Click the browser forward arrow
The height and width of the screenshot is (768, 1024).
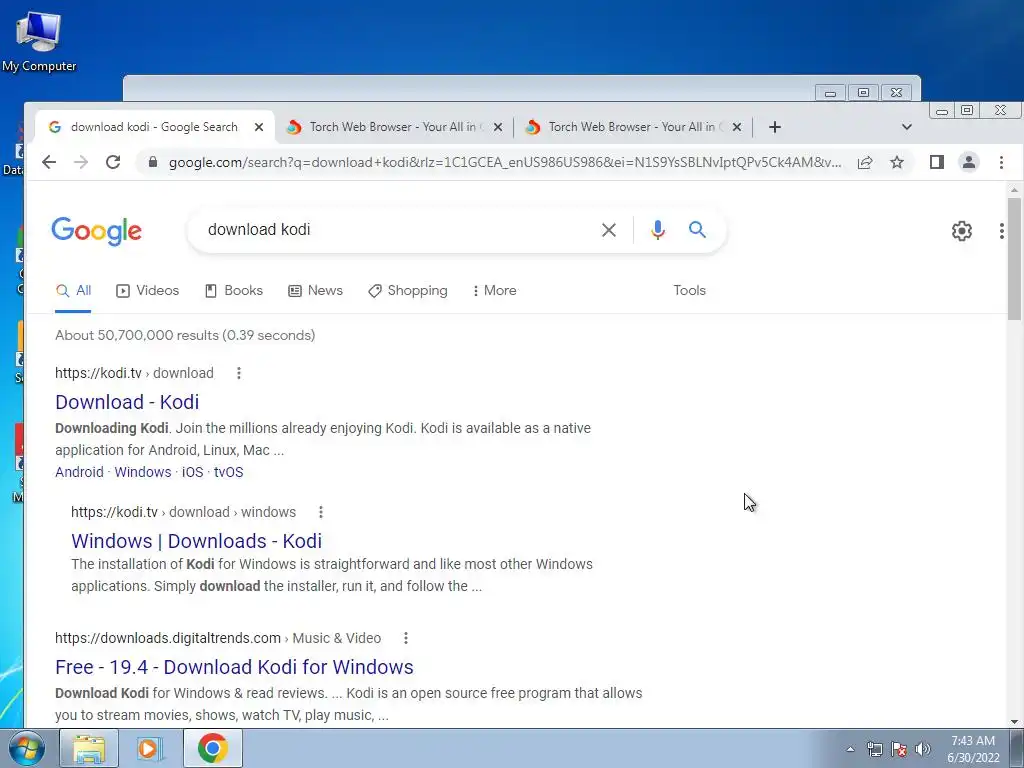point(81,162)
